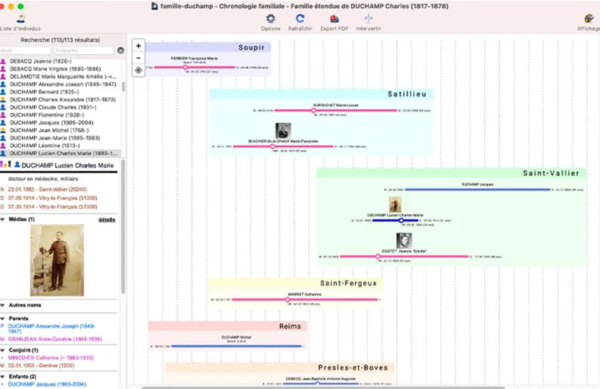Click the Nom search field
This screenshot has width=600, height=389.
tap(25, 50)
